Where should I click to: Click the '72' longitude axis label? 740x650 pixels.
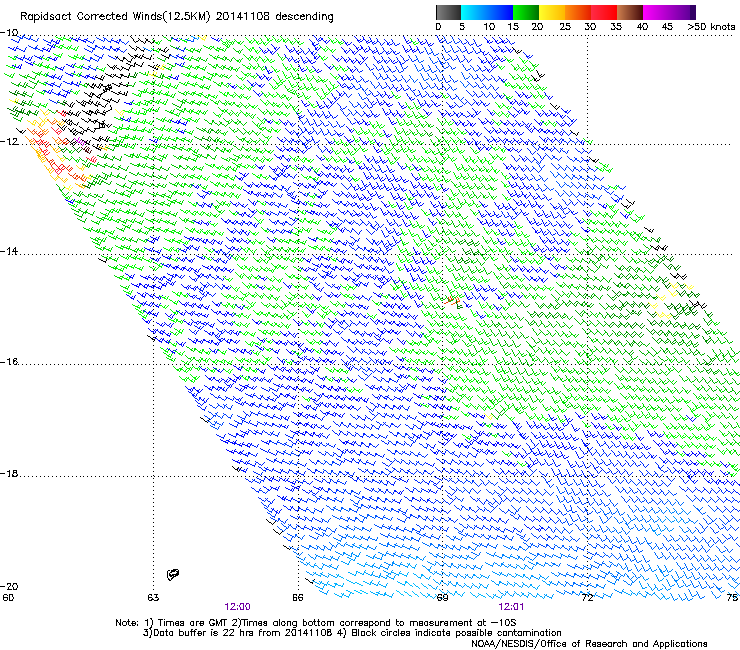coord(587,598)
